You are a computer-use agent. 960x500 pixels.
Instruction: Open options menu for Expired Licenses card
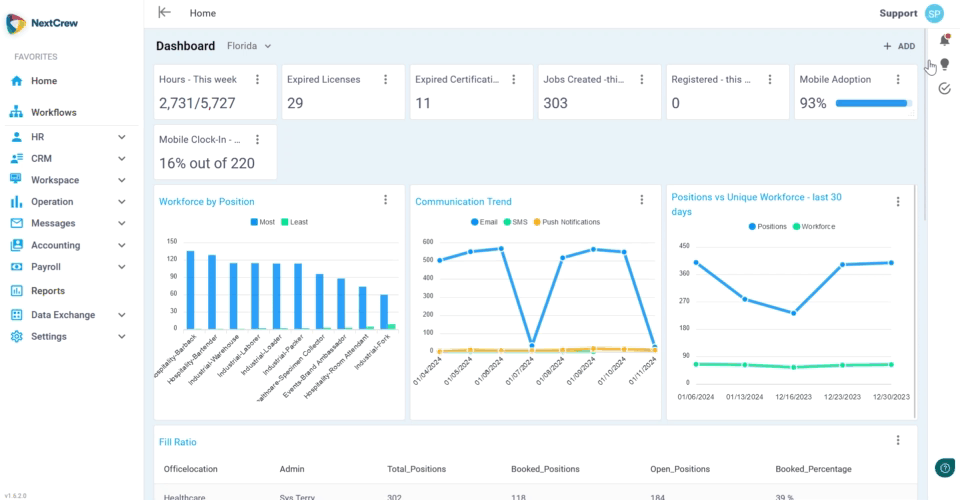[x=386, y=80]
